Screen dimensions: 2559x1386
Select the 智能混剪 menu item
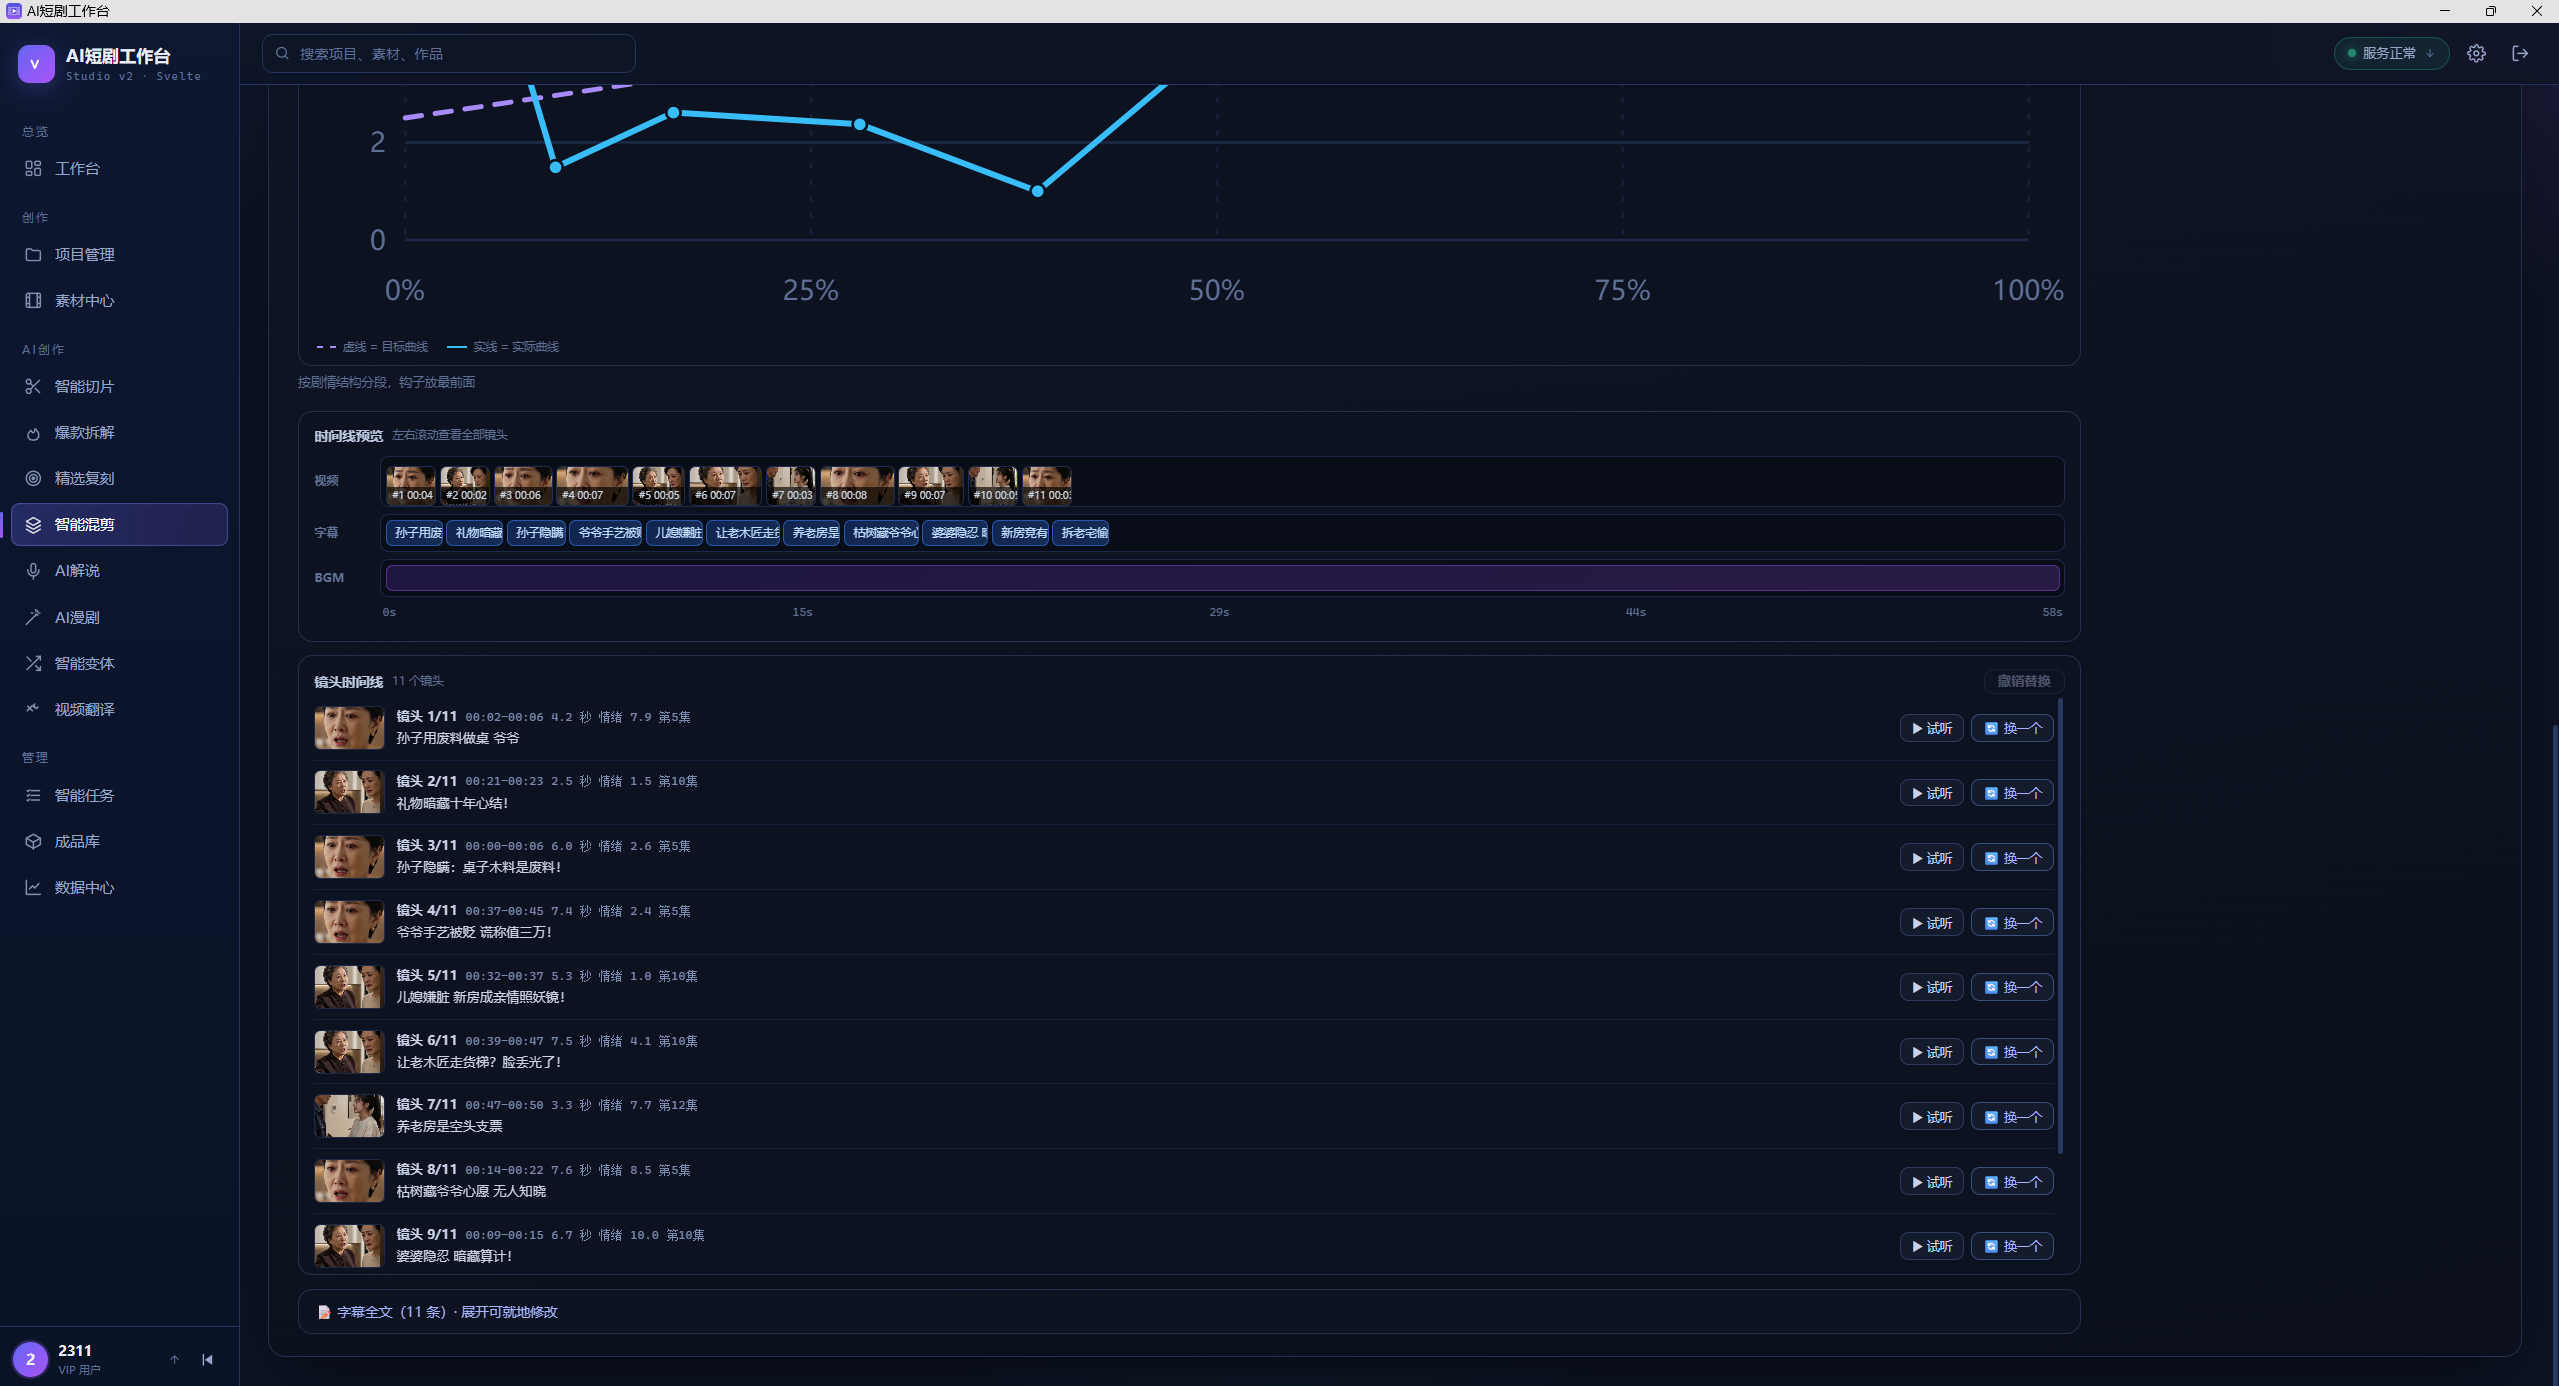(120, 524)
